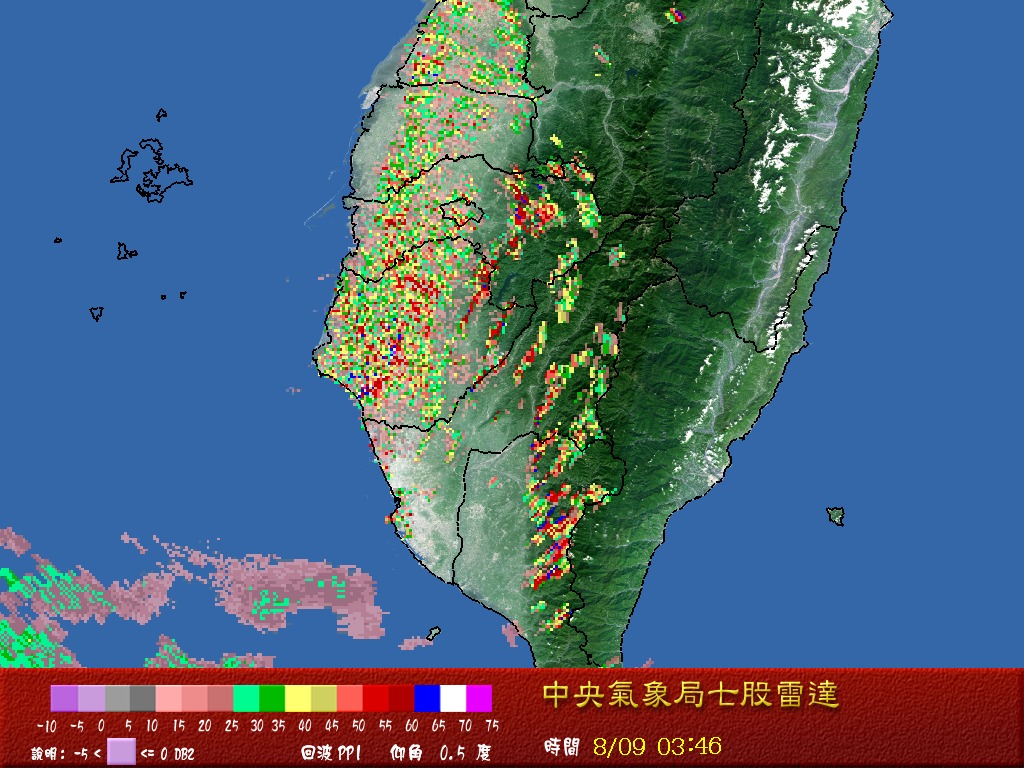The width and height of the screenshot is (1024, 768).
Task: Select the dark gray 5-10 dBZ swatch
Action: pyautogui.click(x=142, y=698)
